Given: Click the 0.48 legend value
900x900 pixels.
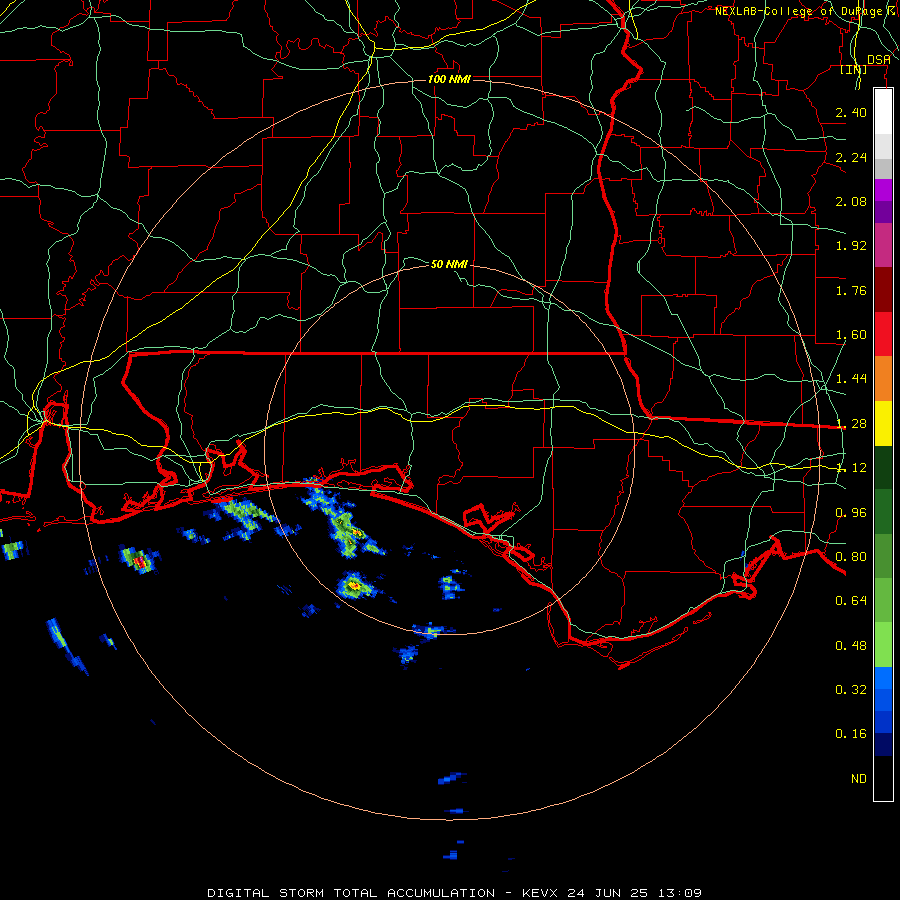Looking at the screenshot, I should [x=851, y=646].
